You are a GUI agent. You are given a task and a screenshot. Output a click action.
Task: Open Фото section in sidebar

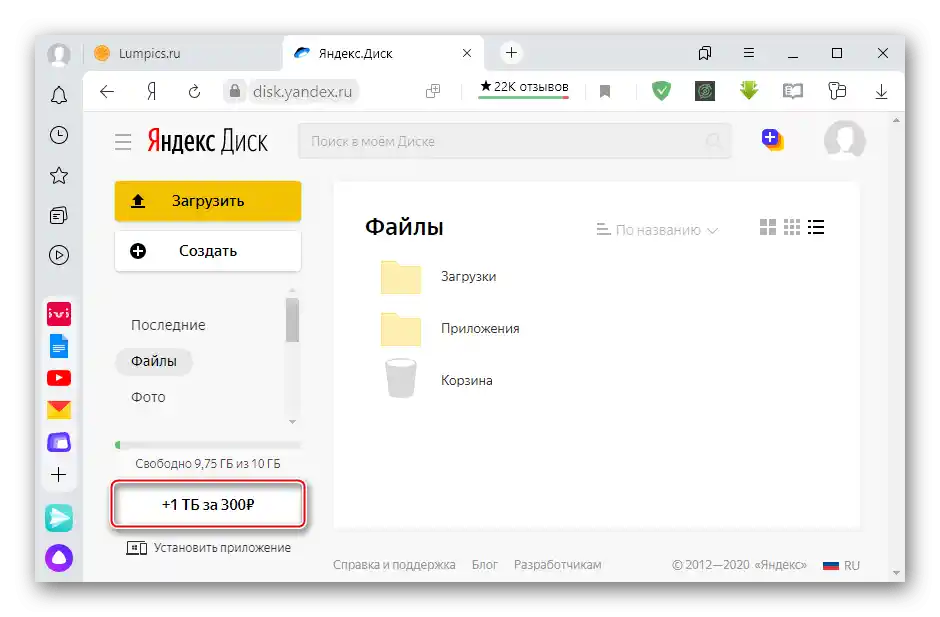click(x=148, y=397)
